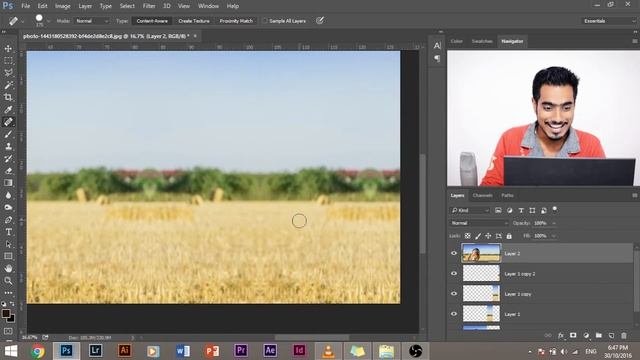Select the Hand tool
This screenshot has height=360, width=640.
tap(8, 269)
